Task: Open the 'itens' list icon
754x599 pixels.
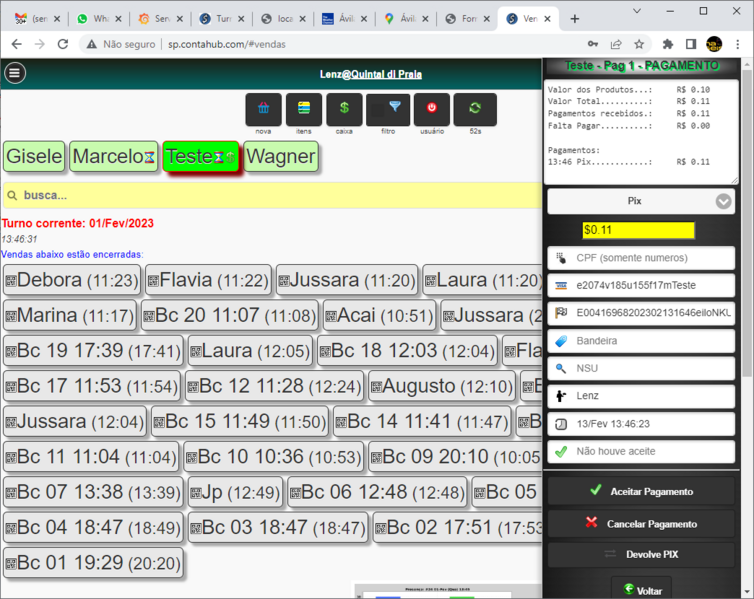Action: 303,109
